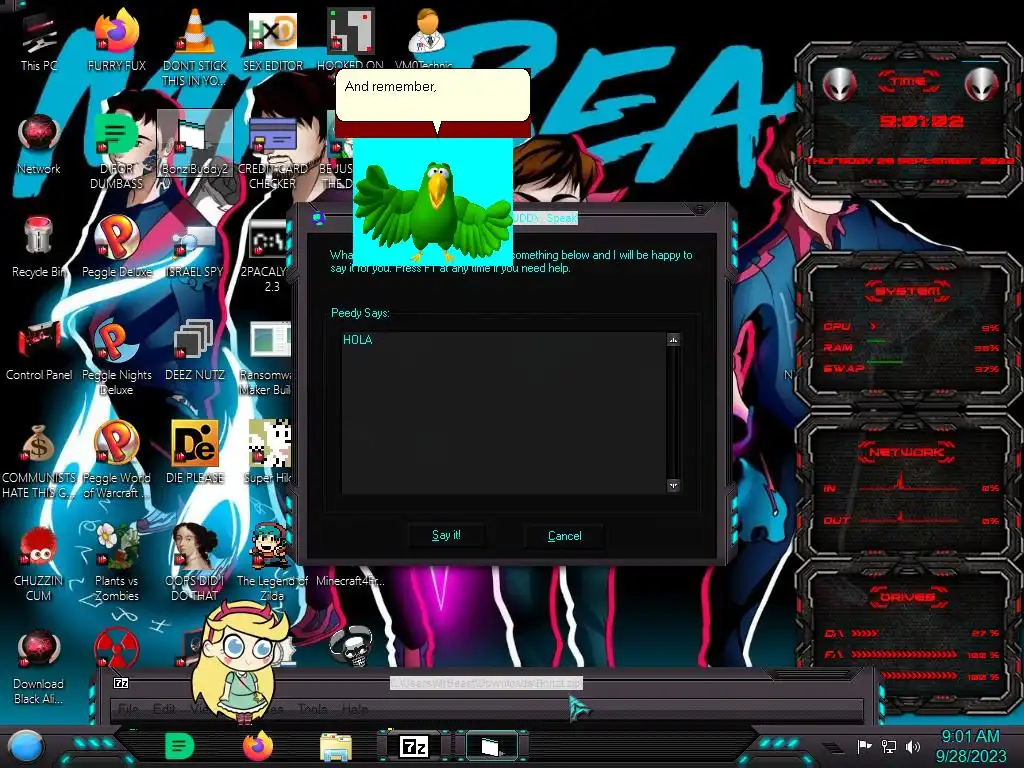Open the File menu in 7-Zip
Screen dimensions: 1024x768
(x=128, y=709)
